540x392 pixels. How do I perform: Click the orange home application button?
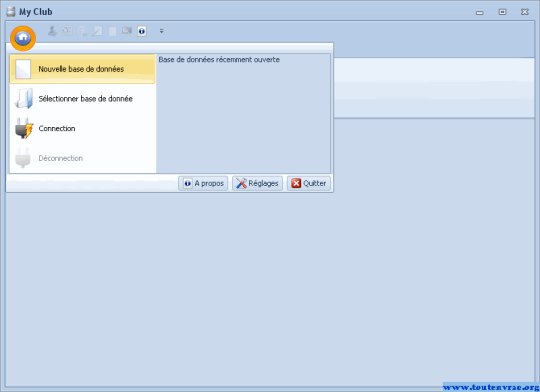(x=23, y=38)
